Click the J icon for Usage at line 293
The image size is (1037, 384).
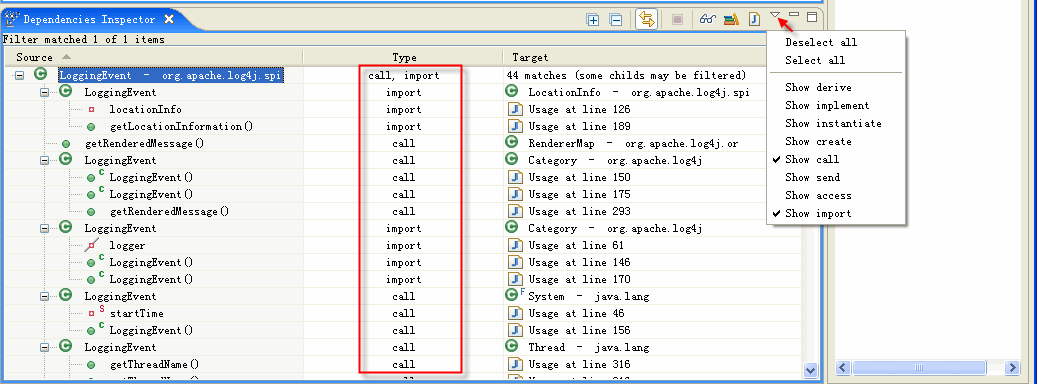[515, 211]
